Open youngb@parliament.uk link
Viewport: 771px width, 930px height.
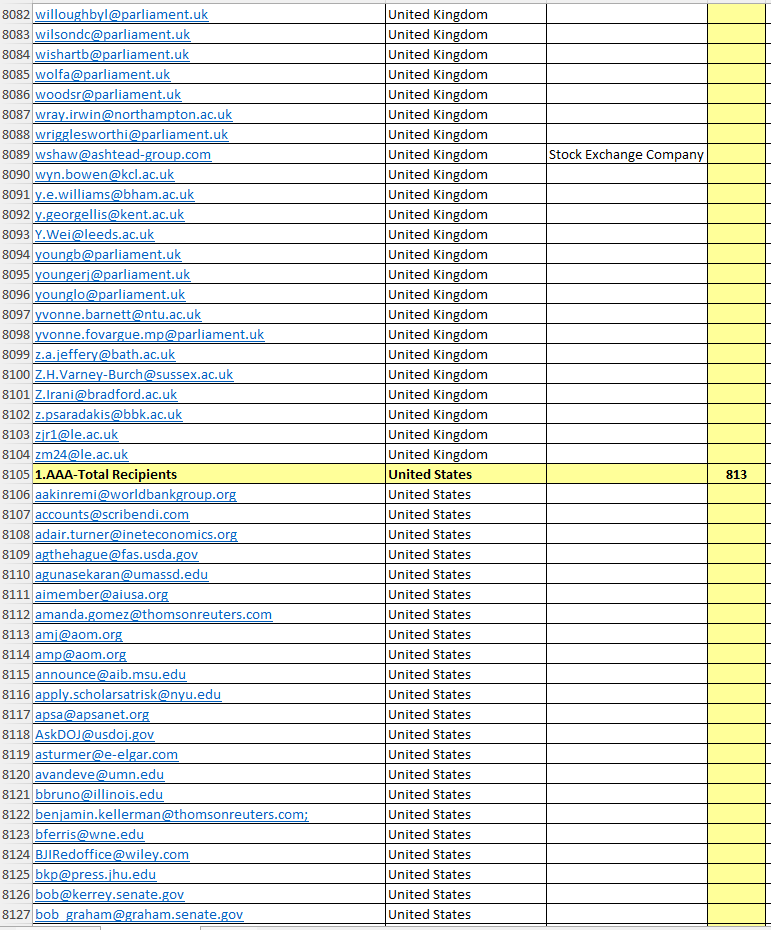(108, 254)
